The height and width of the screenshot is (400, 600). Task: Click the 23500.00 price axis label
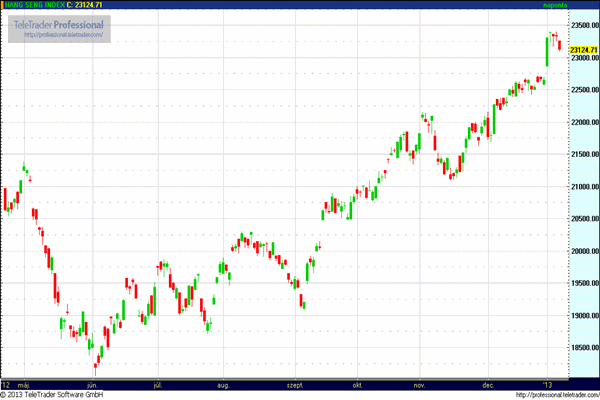click(x=583, y=25)
